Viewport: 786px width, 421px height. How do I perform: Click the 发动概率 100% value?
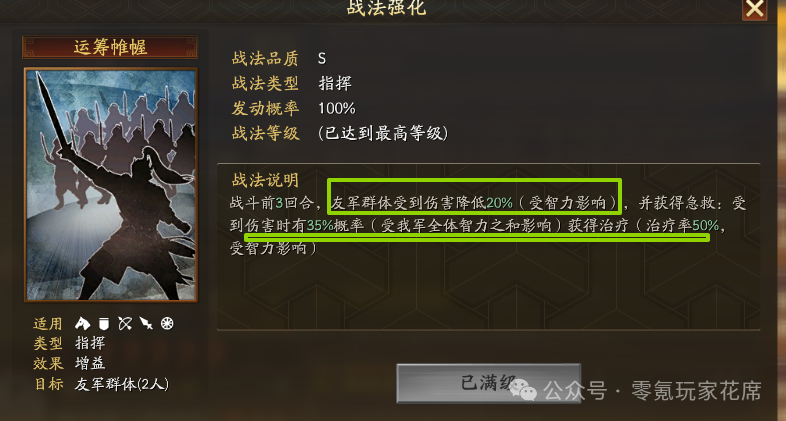(x=337, y=108)
